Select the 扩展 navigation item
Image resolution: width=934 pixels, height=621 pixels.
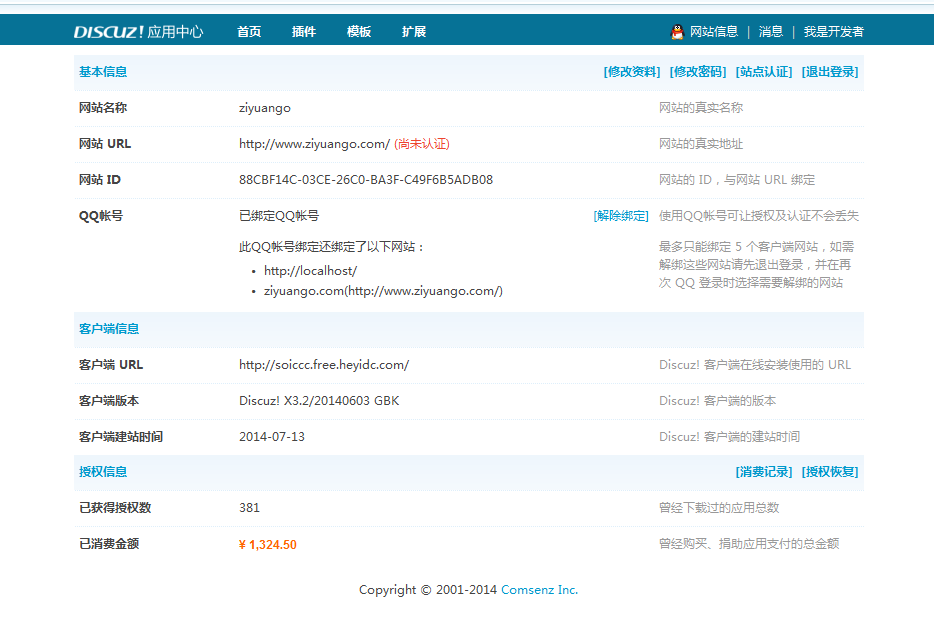coord(414,31)
